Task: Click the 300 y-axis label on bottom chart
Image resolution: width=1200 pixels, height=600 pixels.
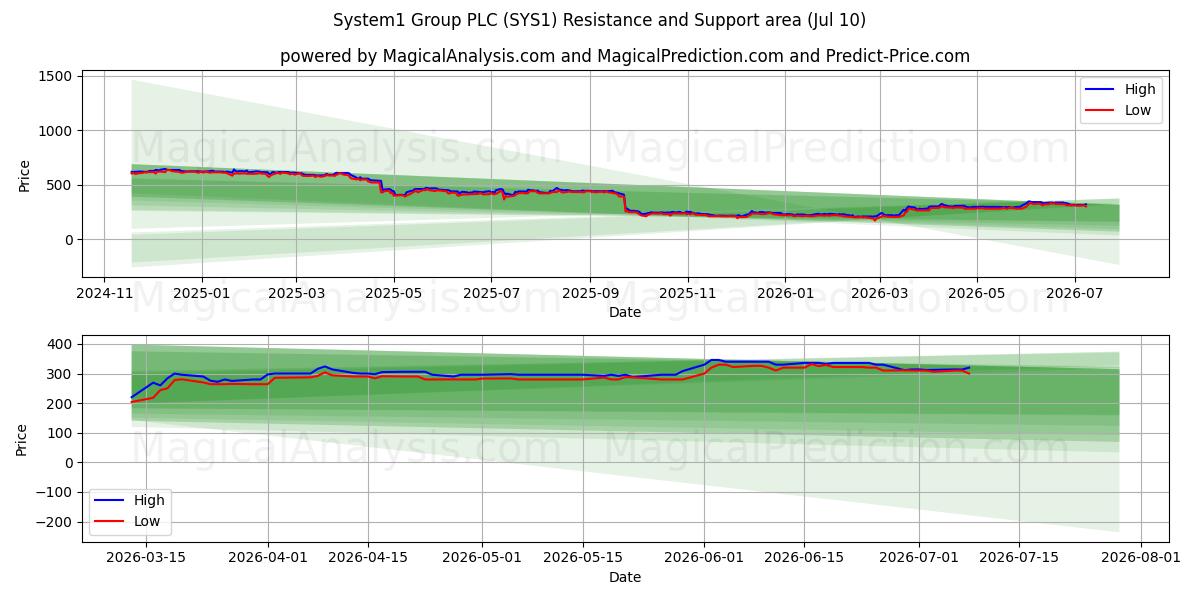Action: click(59, 375)
